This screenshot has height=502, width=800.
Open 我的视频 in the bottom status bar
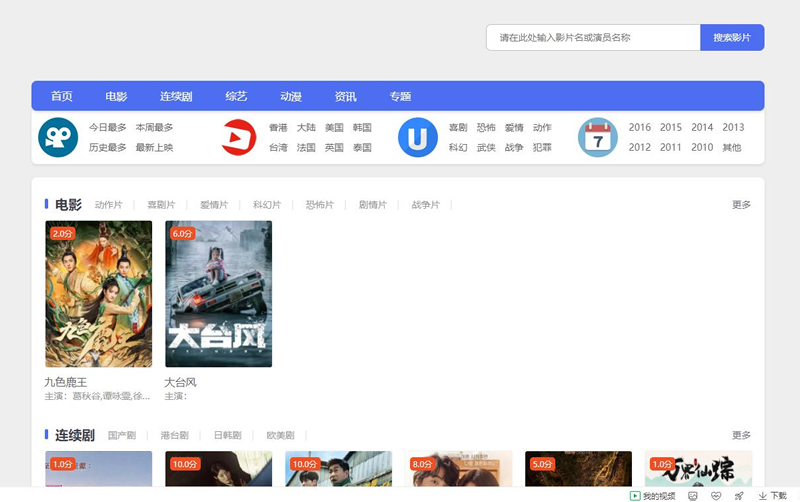(652, 495)
